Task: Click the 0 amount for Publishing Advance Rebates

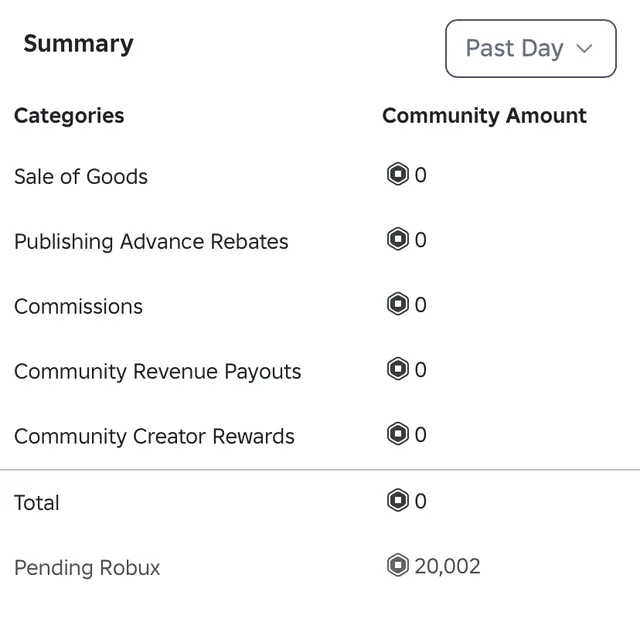Action: [x=421, y=240]
